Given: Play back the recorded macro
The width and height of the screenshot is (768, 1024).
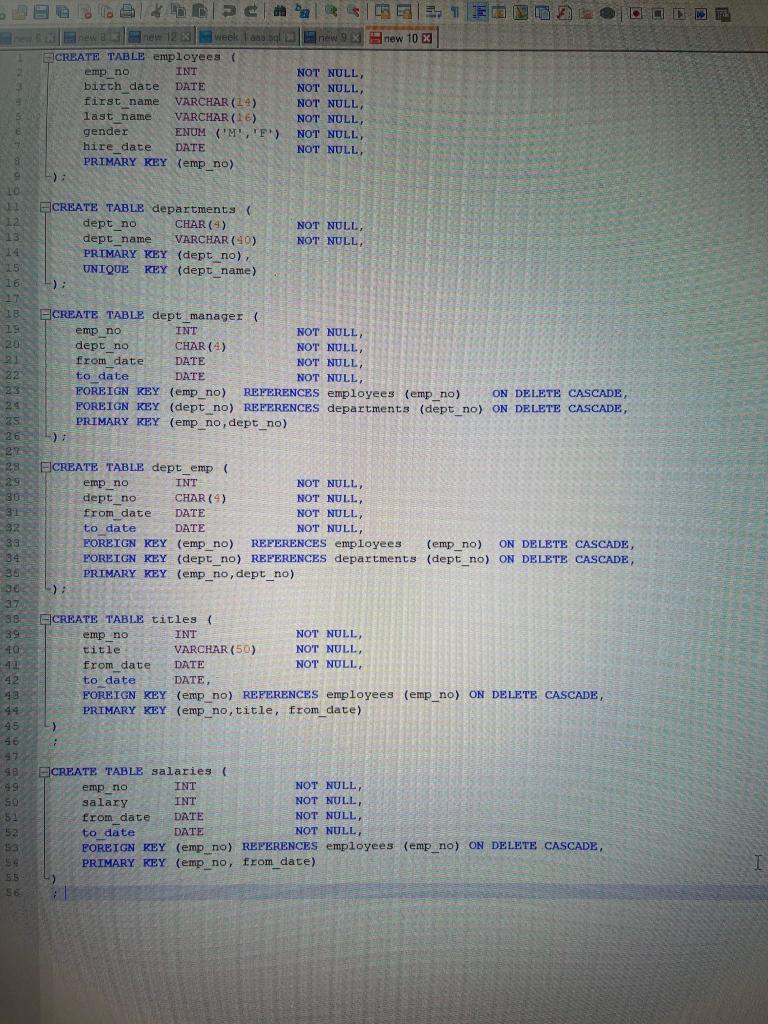Looking at the screenshot, I should (x=679, y=14).
